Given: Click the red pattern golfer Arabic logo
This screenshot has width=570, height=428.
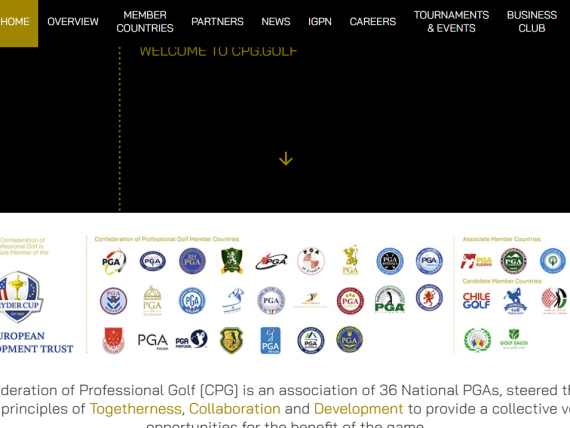Looking at the screenshot, I should click(x=554, y=300).
